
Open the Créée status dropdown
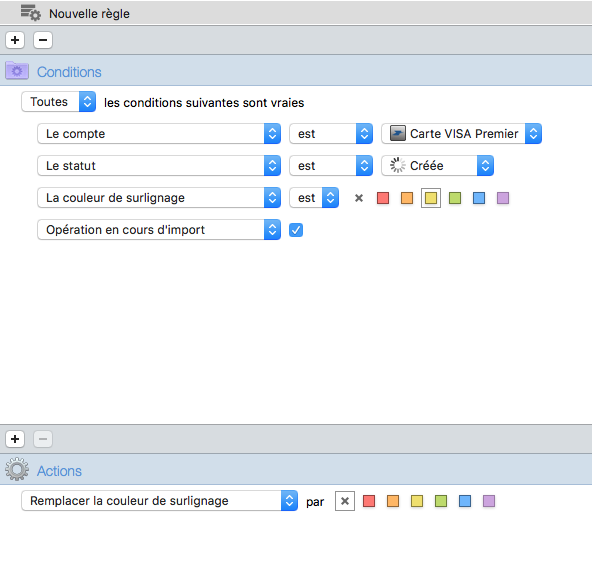[x=437, y=166]
